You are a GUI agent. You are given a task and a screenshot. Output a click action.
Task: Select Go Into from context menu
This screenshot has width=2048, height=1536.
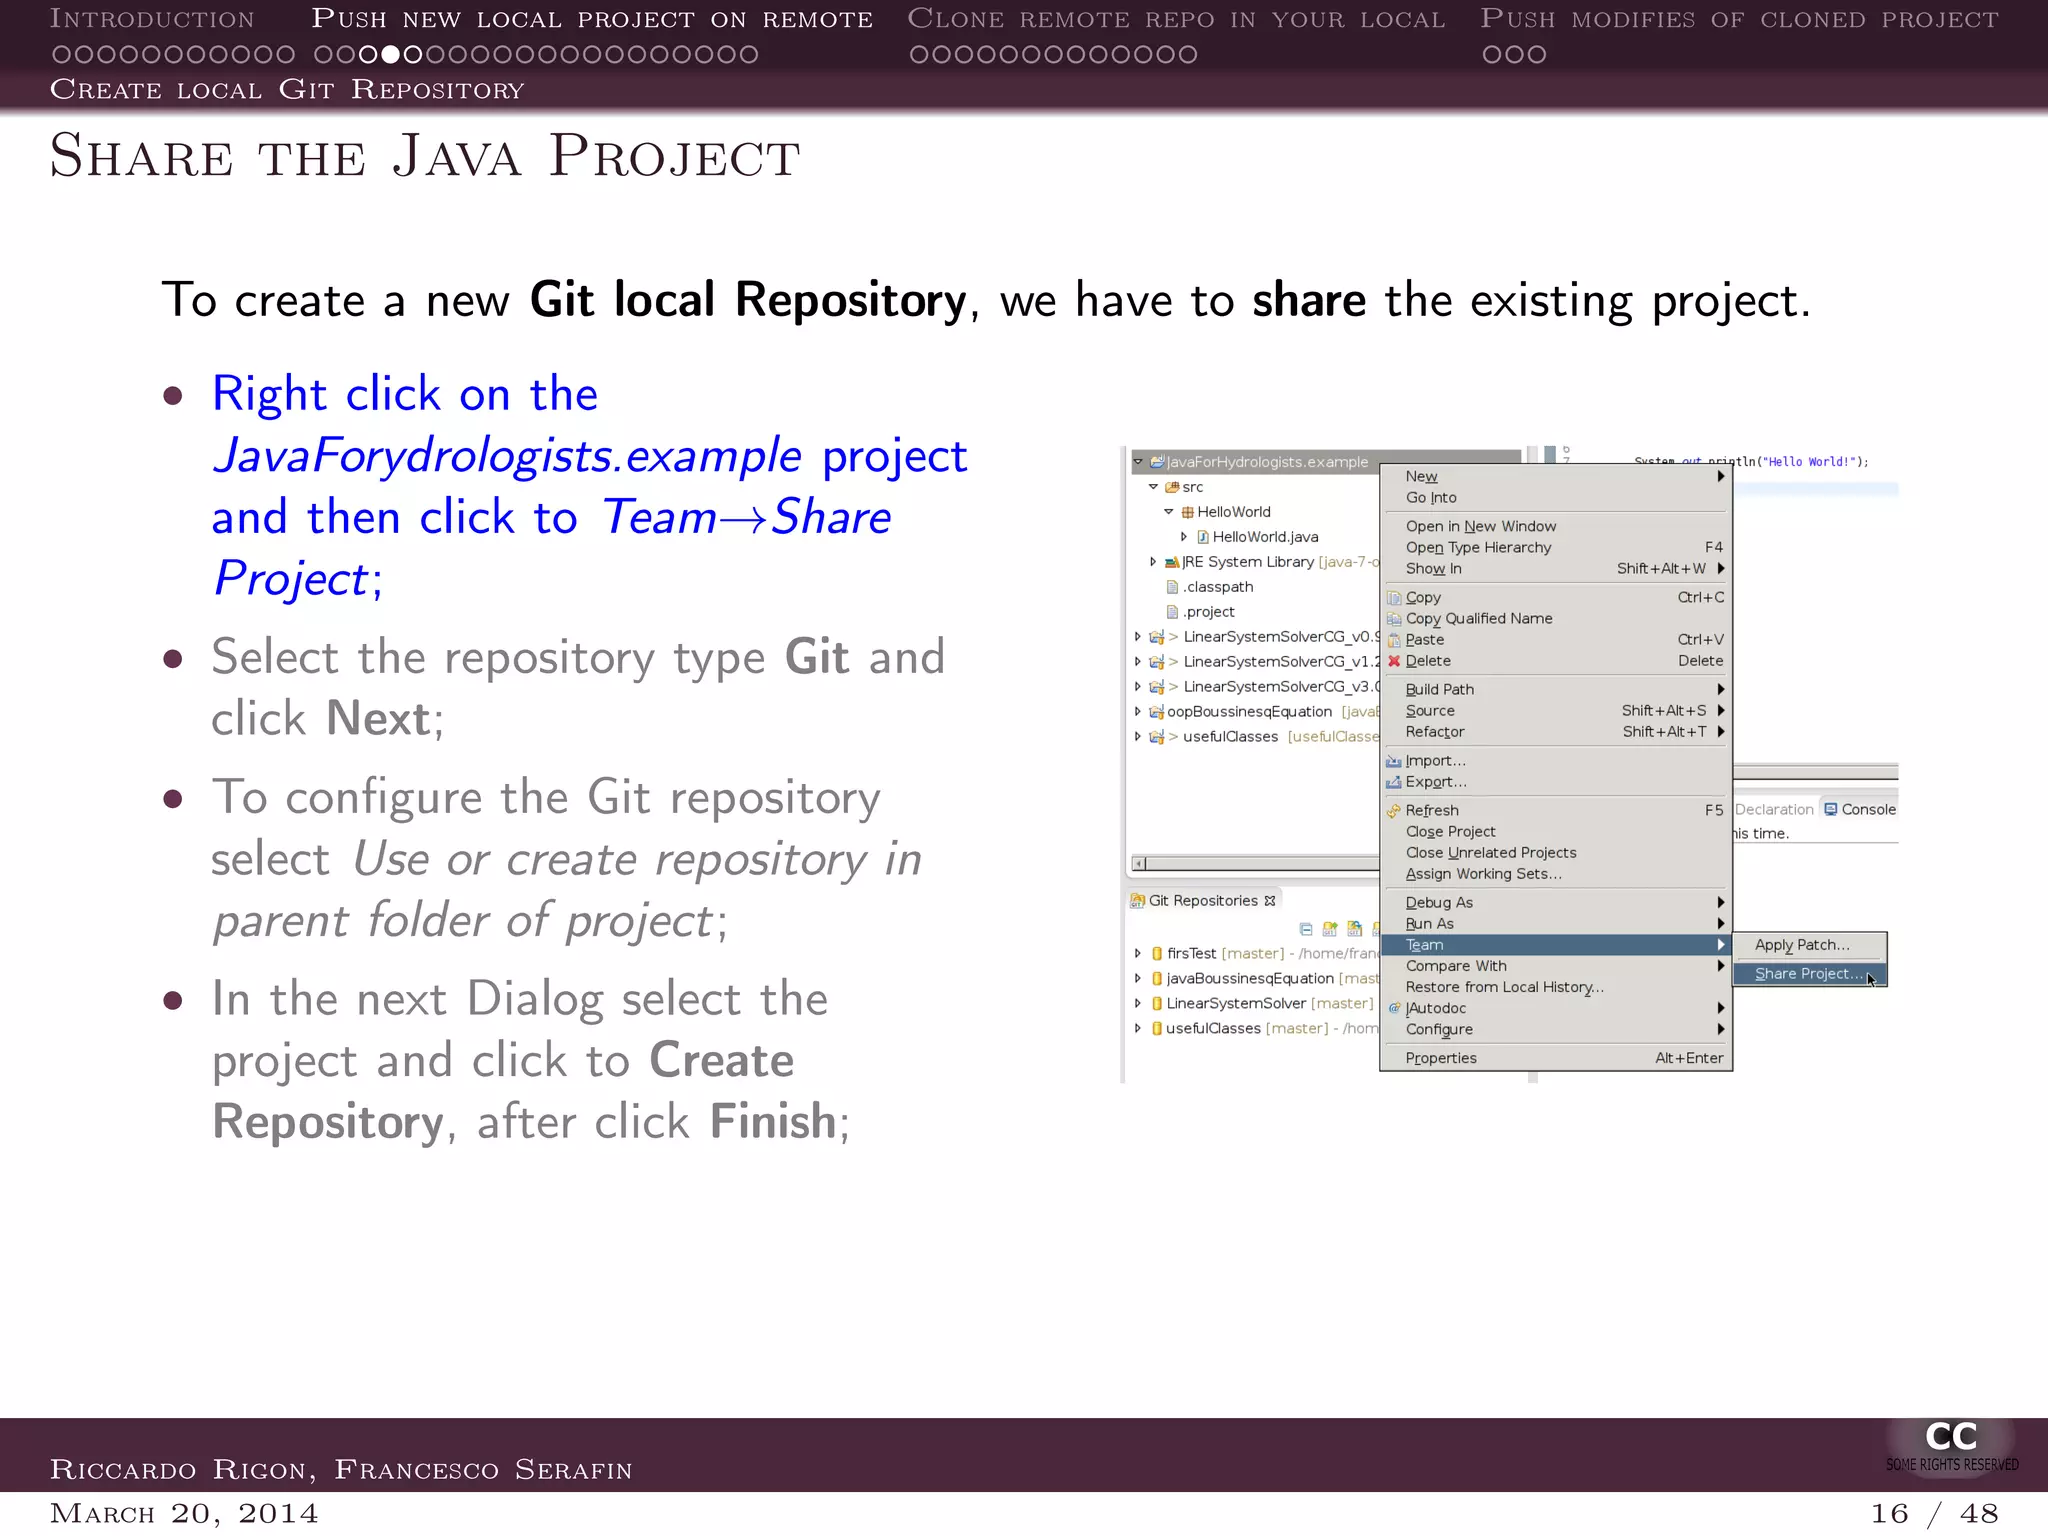point(1556,498)
